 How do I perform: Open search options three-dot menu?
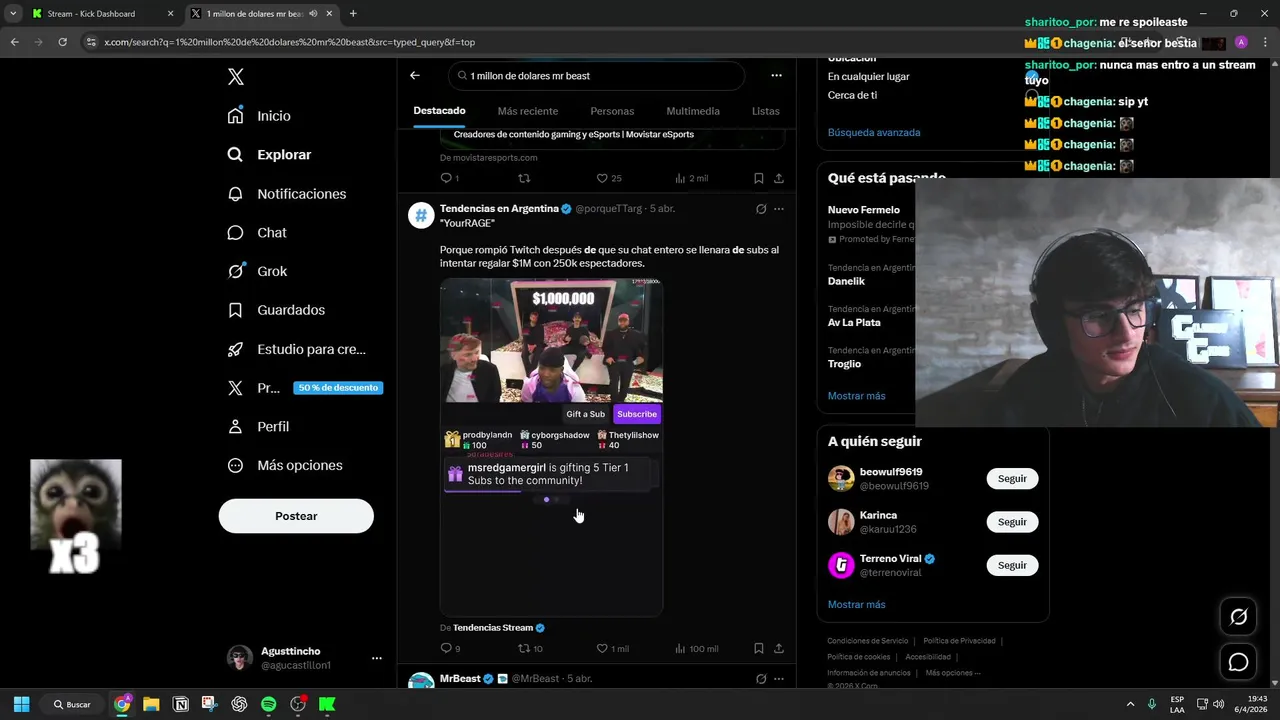(x=776, y=75)
